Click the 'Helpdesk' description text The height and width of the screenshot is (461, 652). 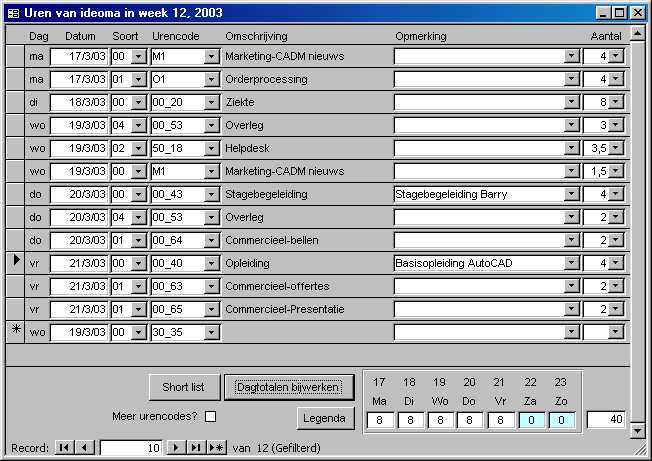pyautogui.click(x=247, y=148)
